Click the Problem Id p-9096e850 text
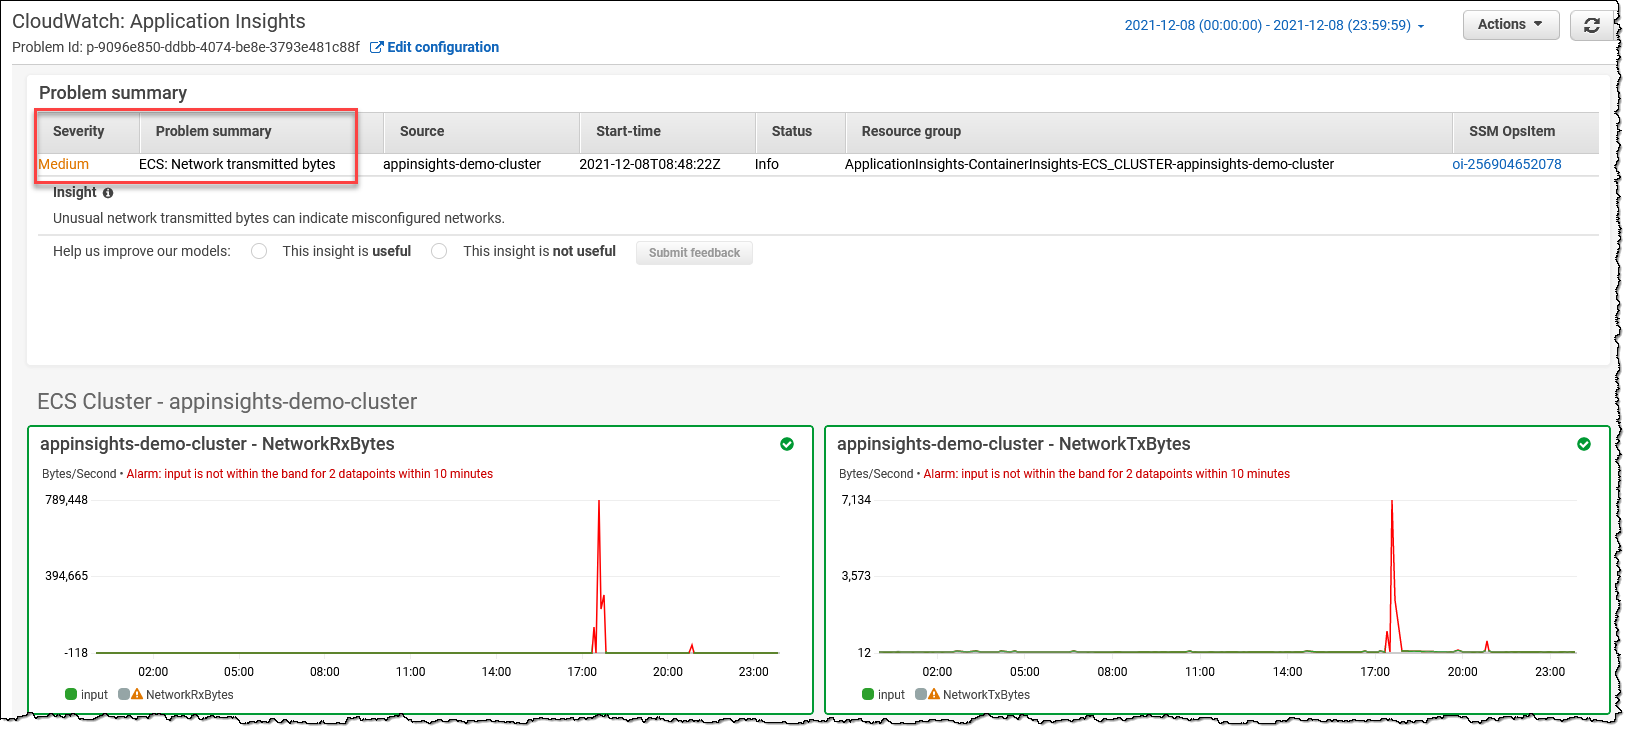Viewport: 1627px width, 729px height. (x=186, y=47)
